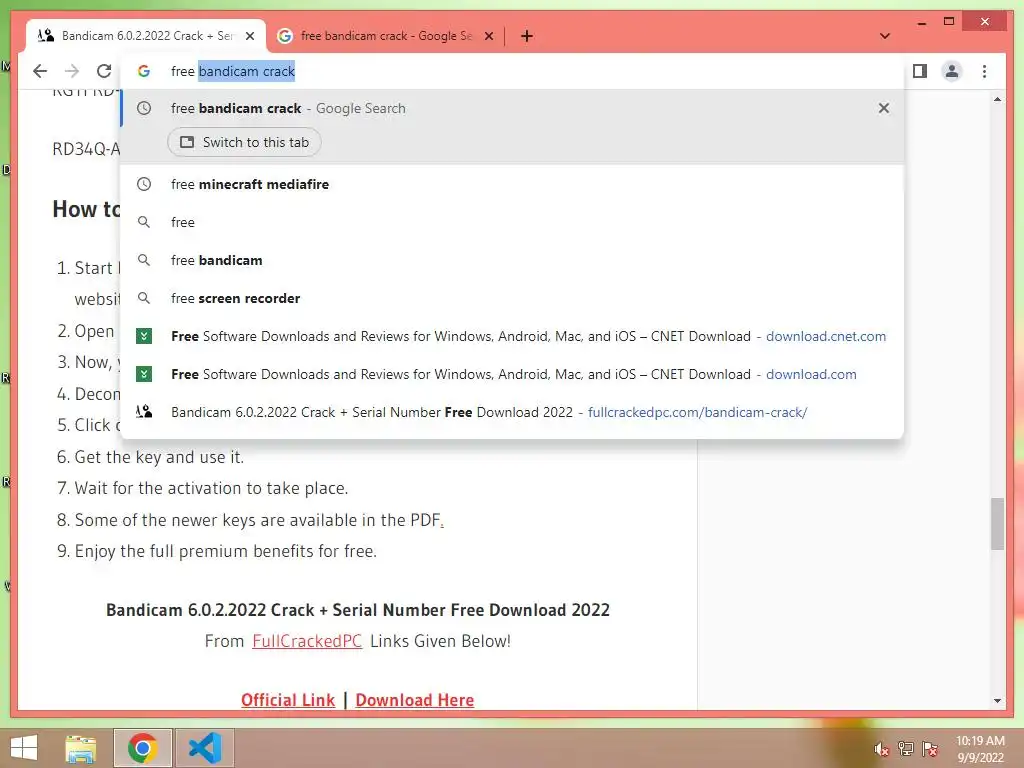Open Visual Studio Code from taskbar
Image resolution: width=1024 pixels, height=768 pixels.
point(205,748)
